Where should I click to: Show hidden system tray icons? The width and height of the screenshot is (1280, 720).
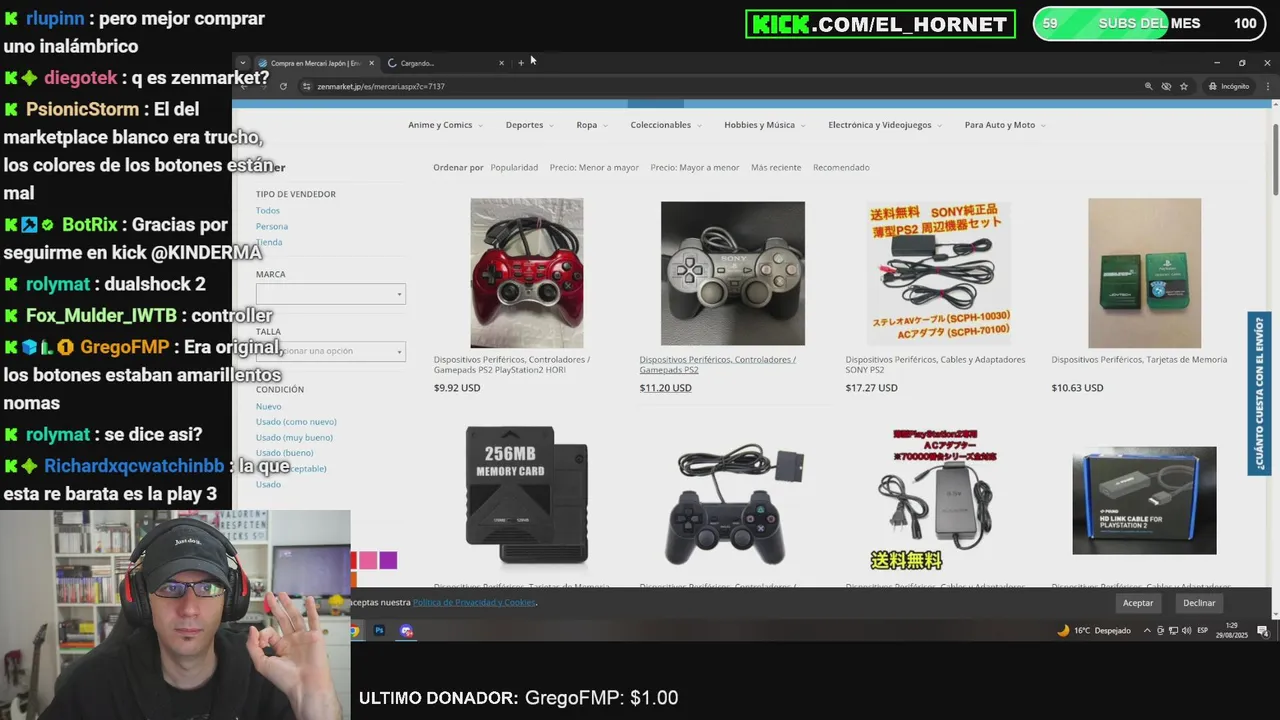click(x=1147, y=631)
